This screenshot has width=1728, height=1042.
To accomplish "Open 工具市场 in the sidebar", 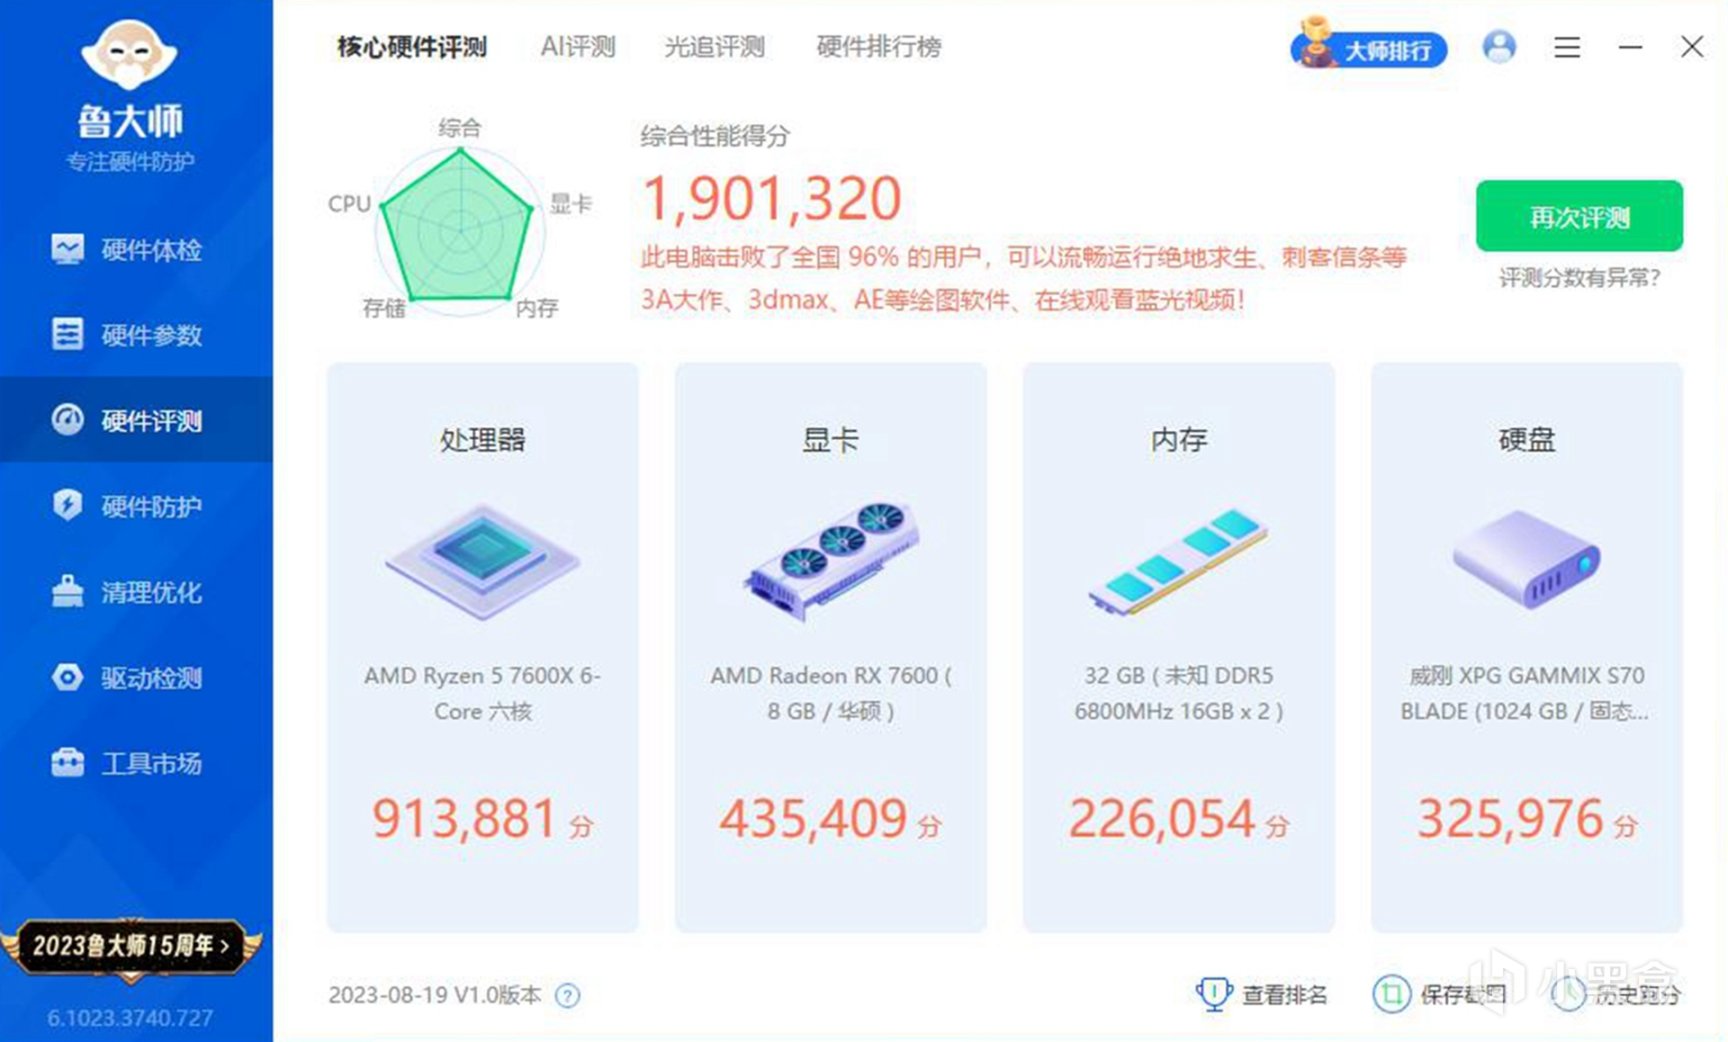I will pos(136,763).
